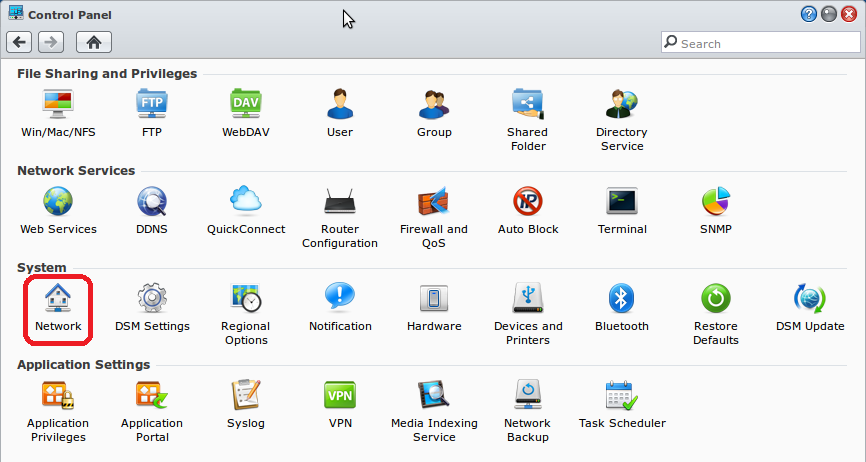The width and height of the screenshot is (866, 462).
Task: Open the DSM Update icon
Action: click(810, 298)
